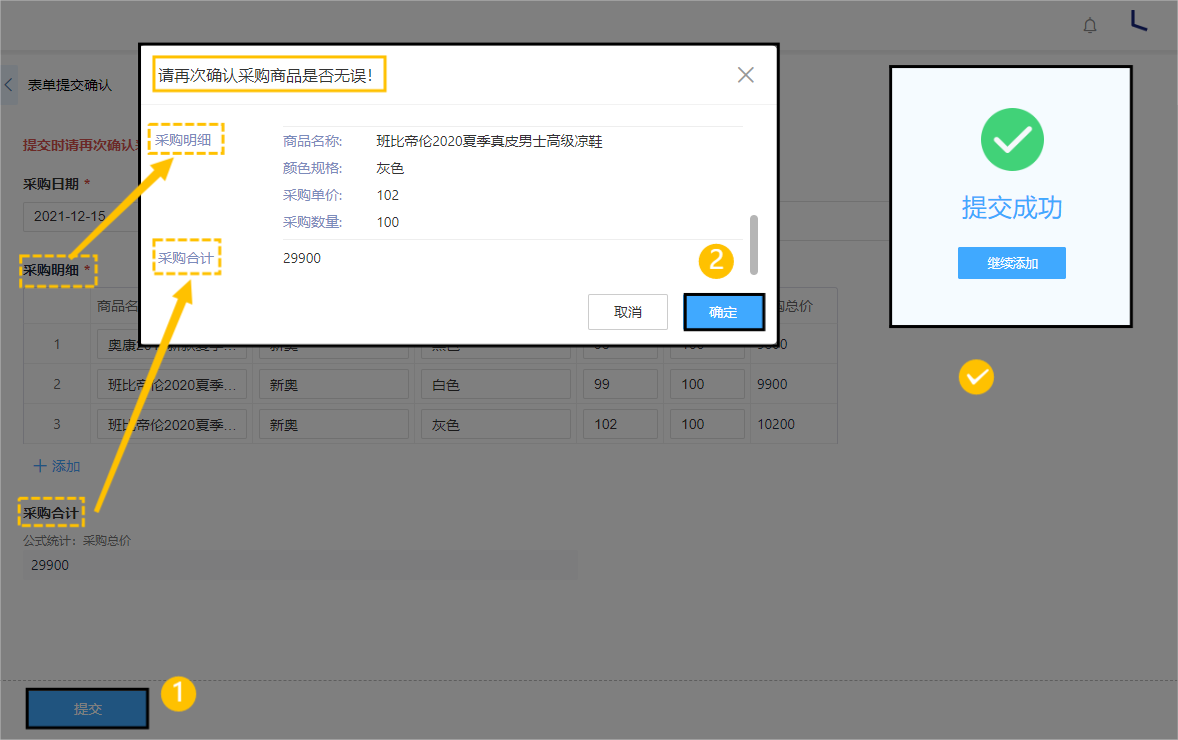Image resolution: width=1178 pixels, height=740 pixels.
Task: Click unit price field 102 in row 3
Action: click(x=620, y=425)
